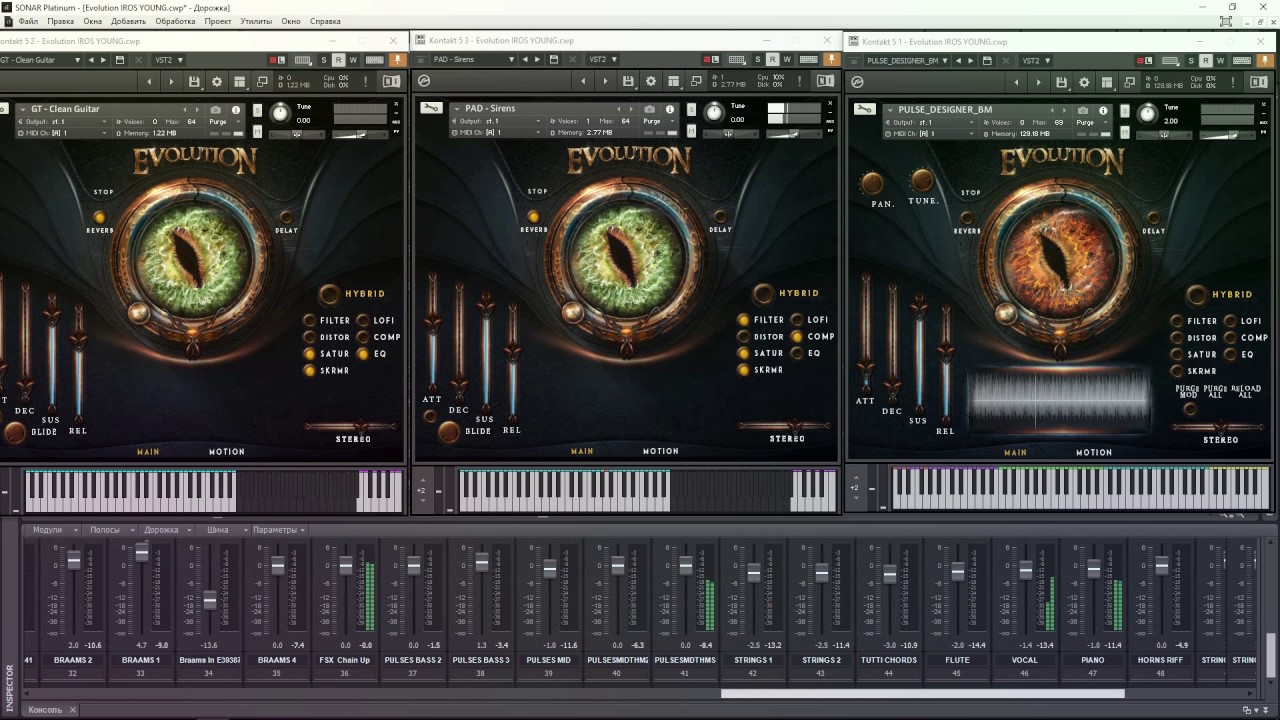The height and width of the screenshot is (720, 1280).
Task: Toggle the FILTER effect in GT - Clean Guitar
Action: coord(310,321)
